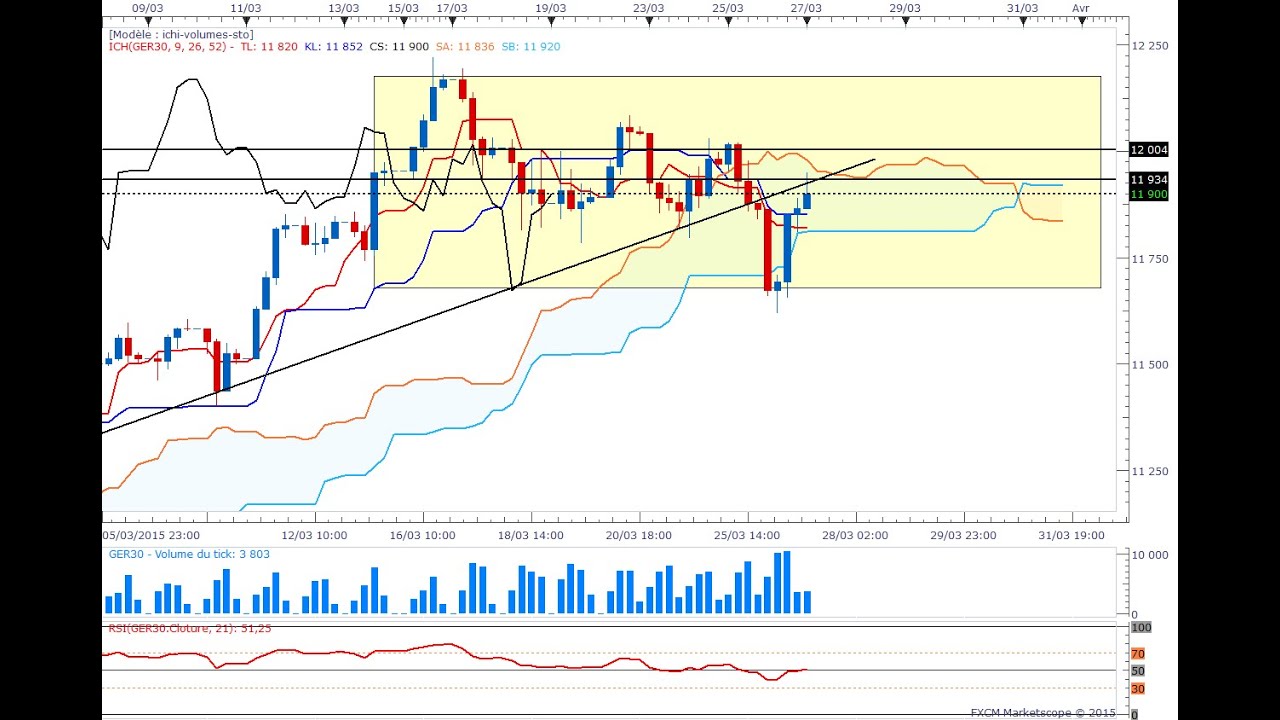Click the 12 004 price level marker
The height and width of the screenshot is (720, 1280).
click(1149, 150)
